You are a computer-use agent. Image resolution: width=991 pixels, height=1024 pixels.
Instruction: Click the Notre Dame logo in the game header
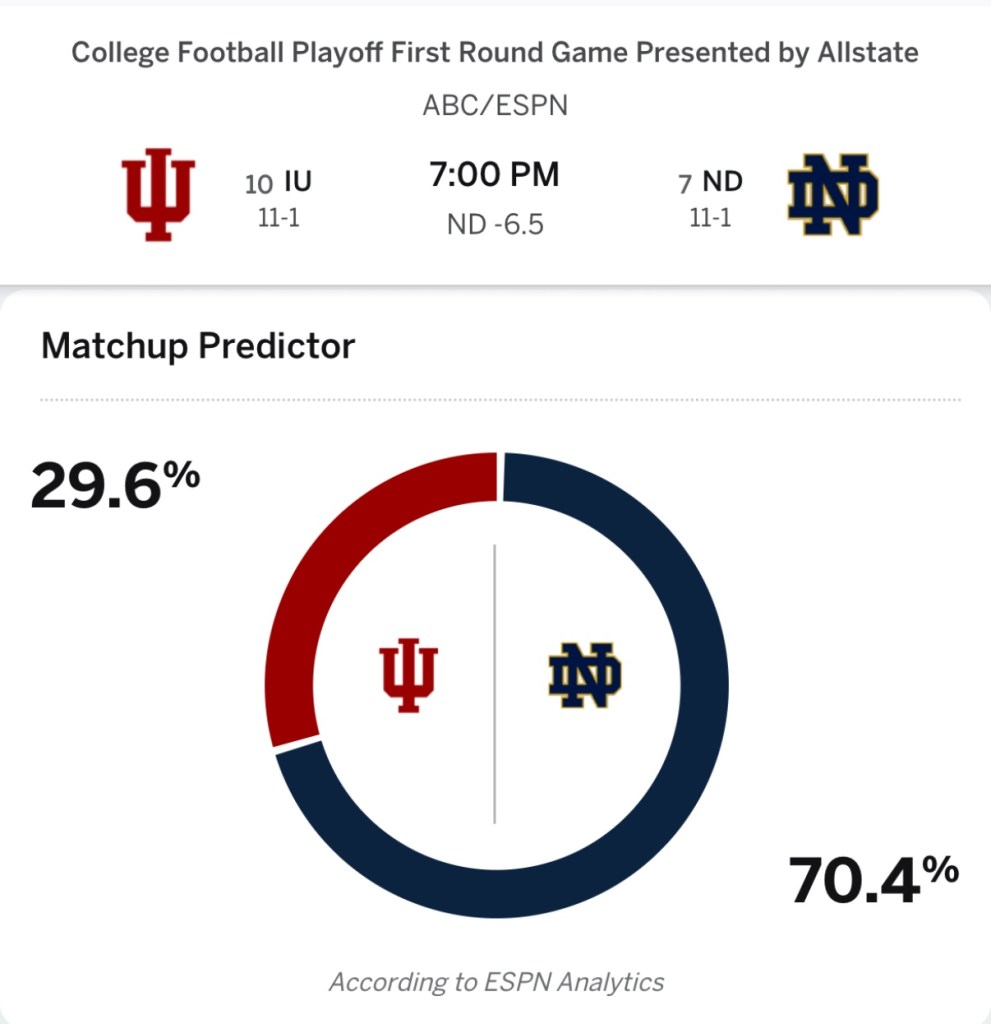tap(833, 195)
